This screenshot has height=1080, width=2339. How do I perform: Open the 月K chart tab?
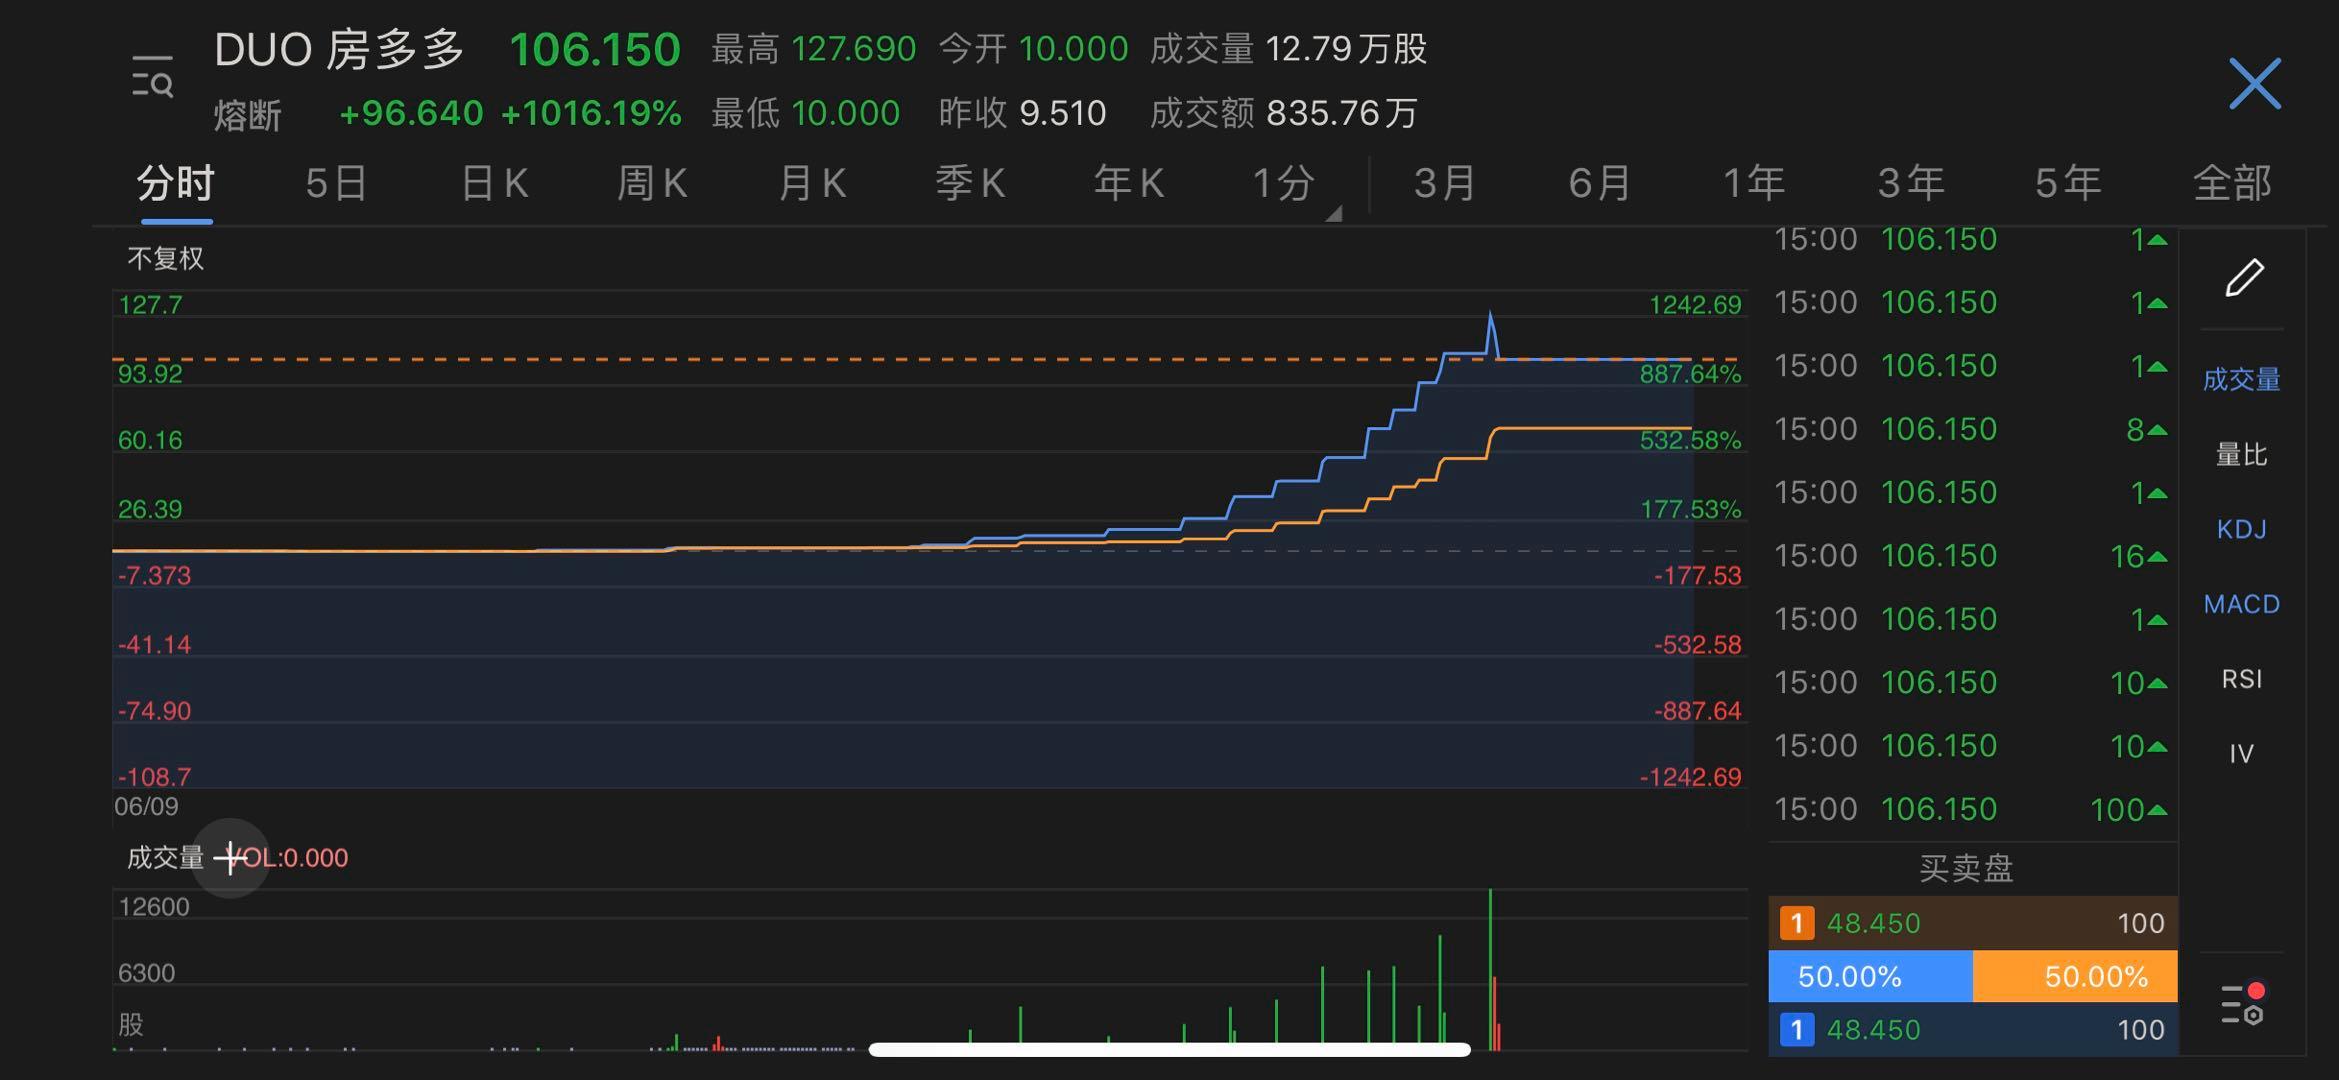812,184
